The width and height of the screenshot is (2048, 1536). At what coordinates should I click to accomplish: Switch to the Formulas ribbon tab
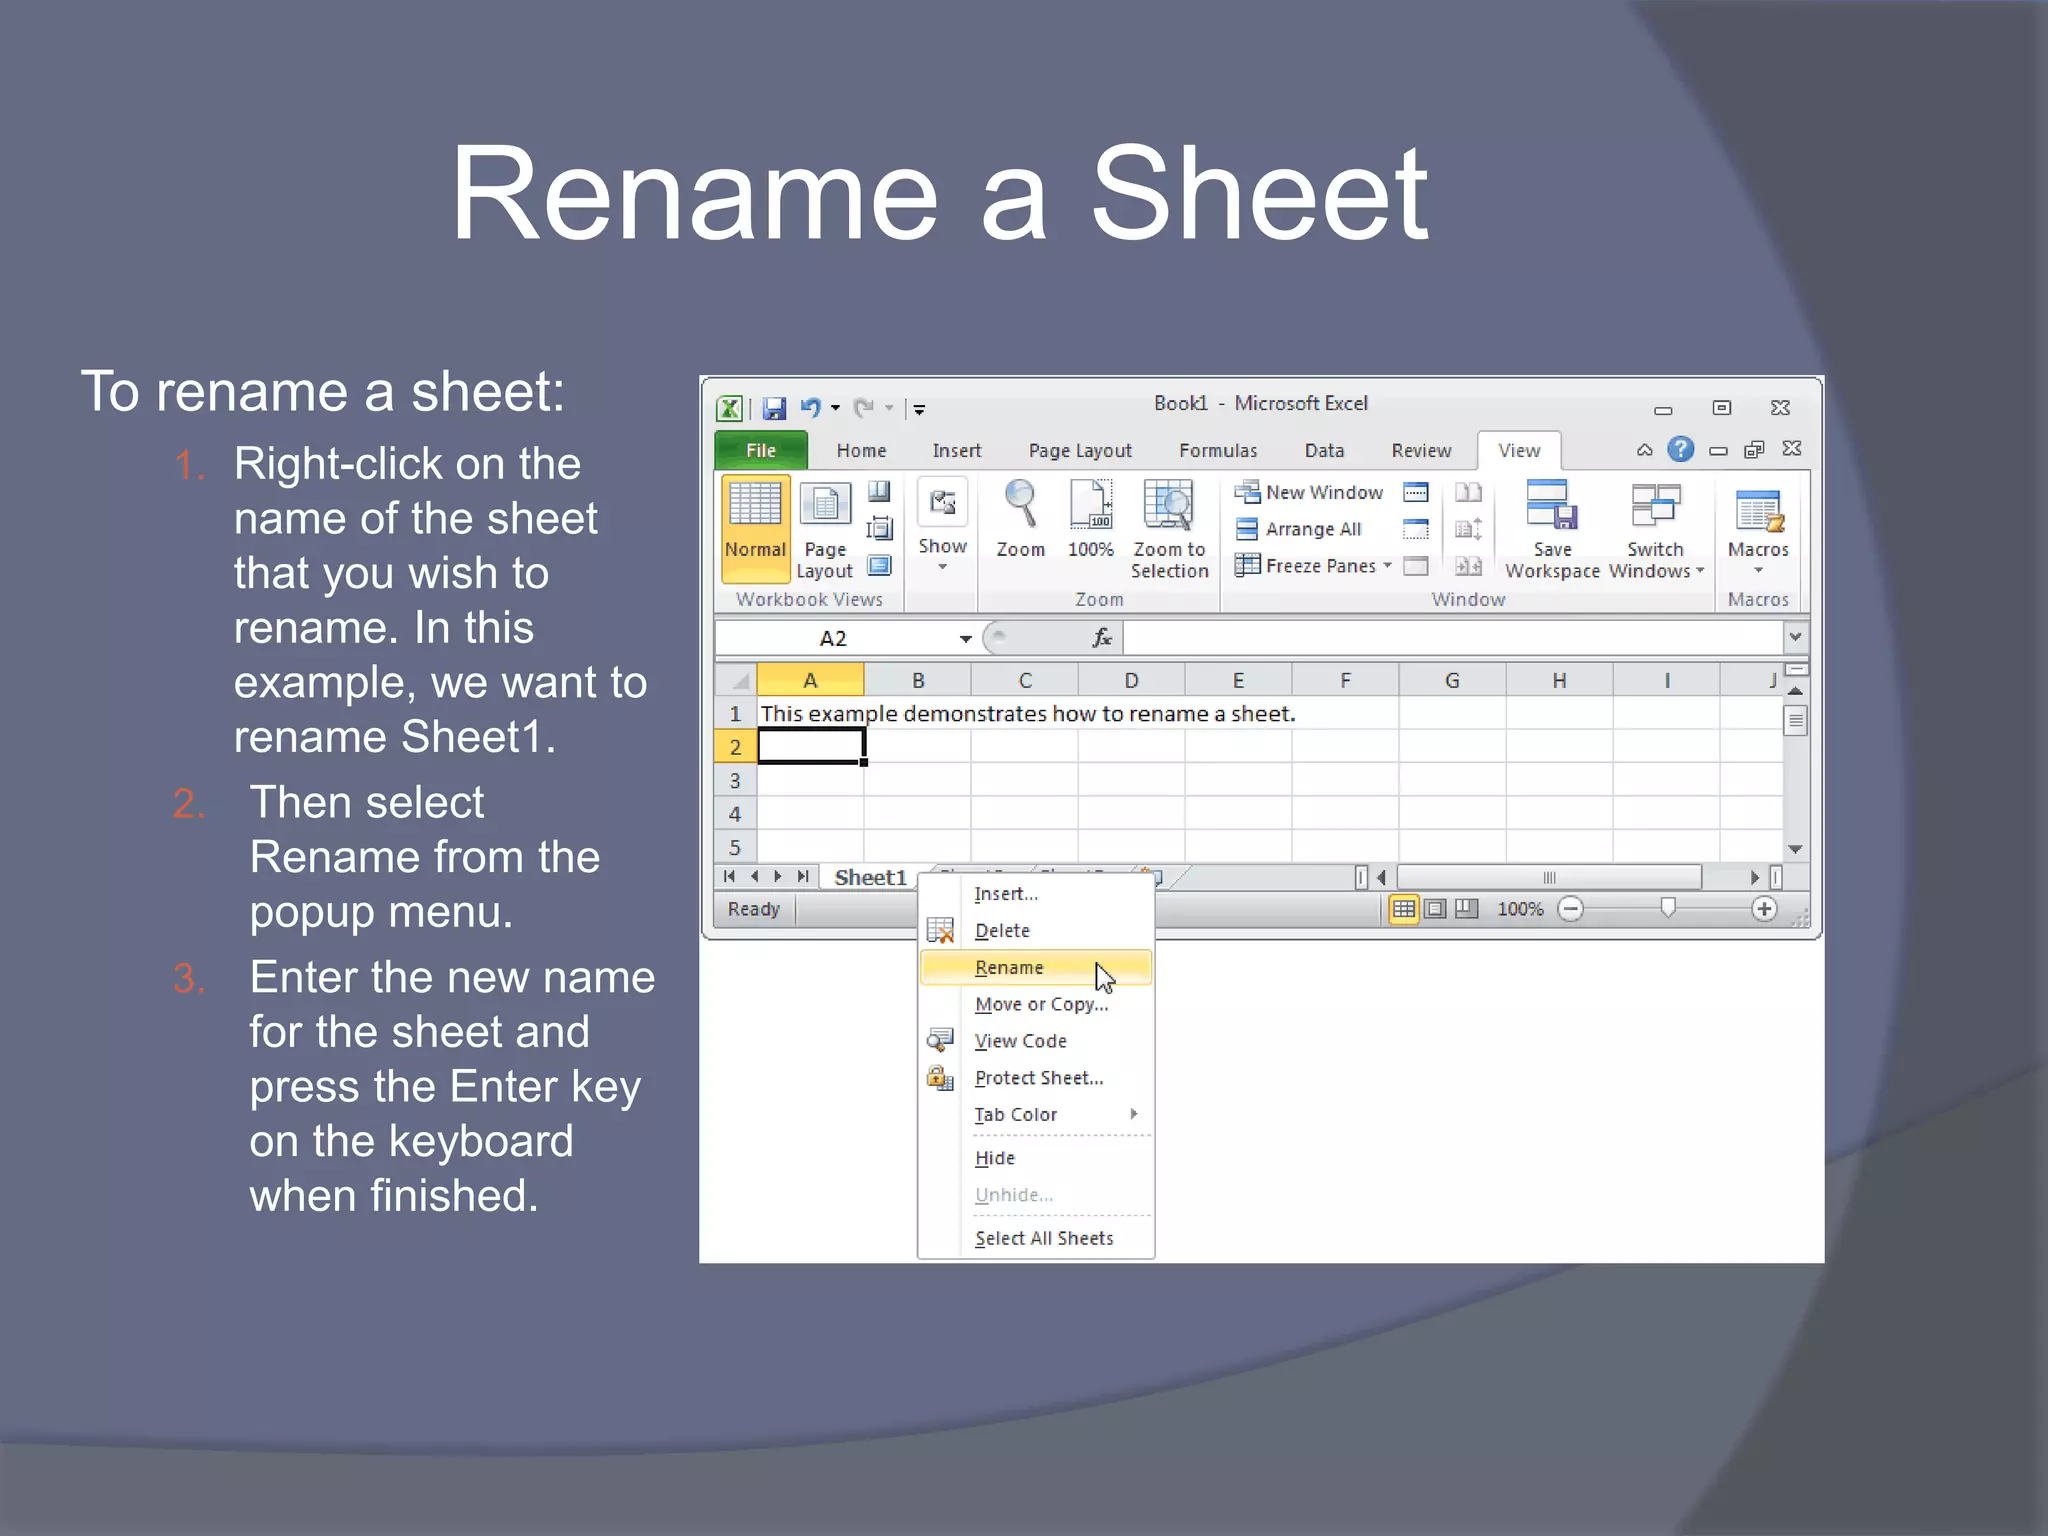(x=1218, y=451)
